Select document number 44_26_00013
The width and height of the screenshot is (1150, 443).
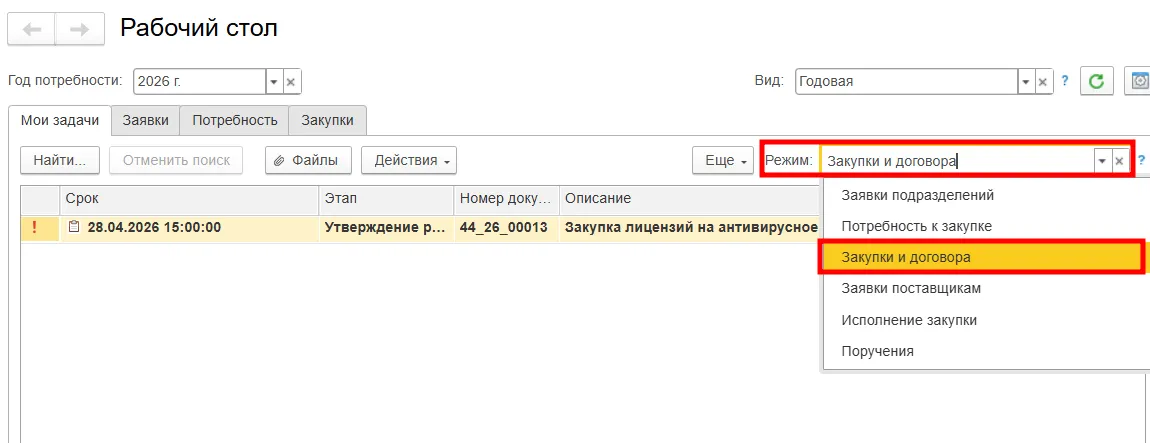pyautogui.click(x=507, y=227)
